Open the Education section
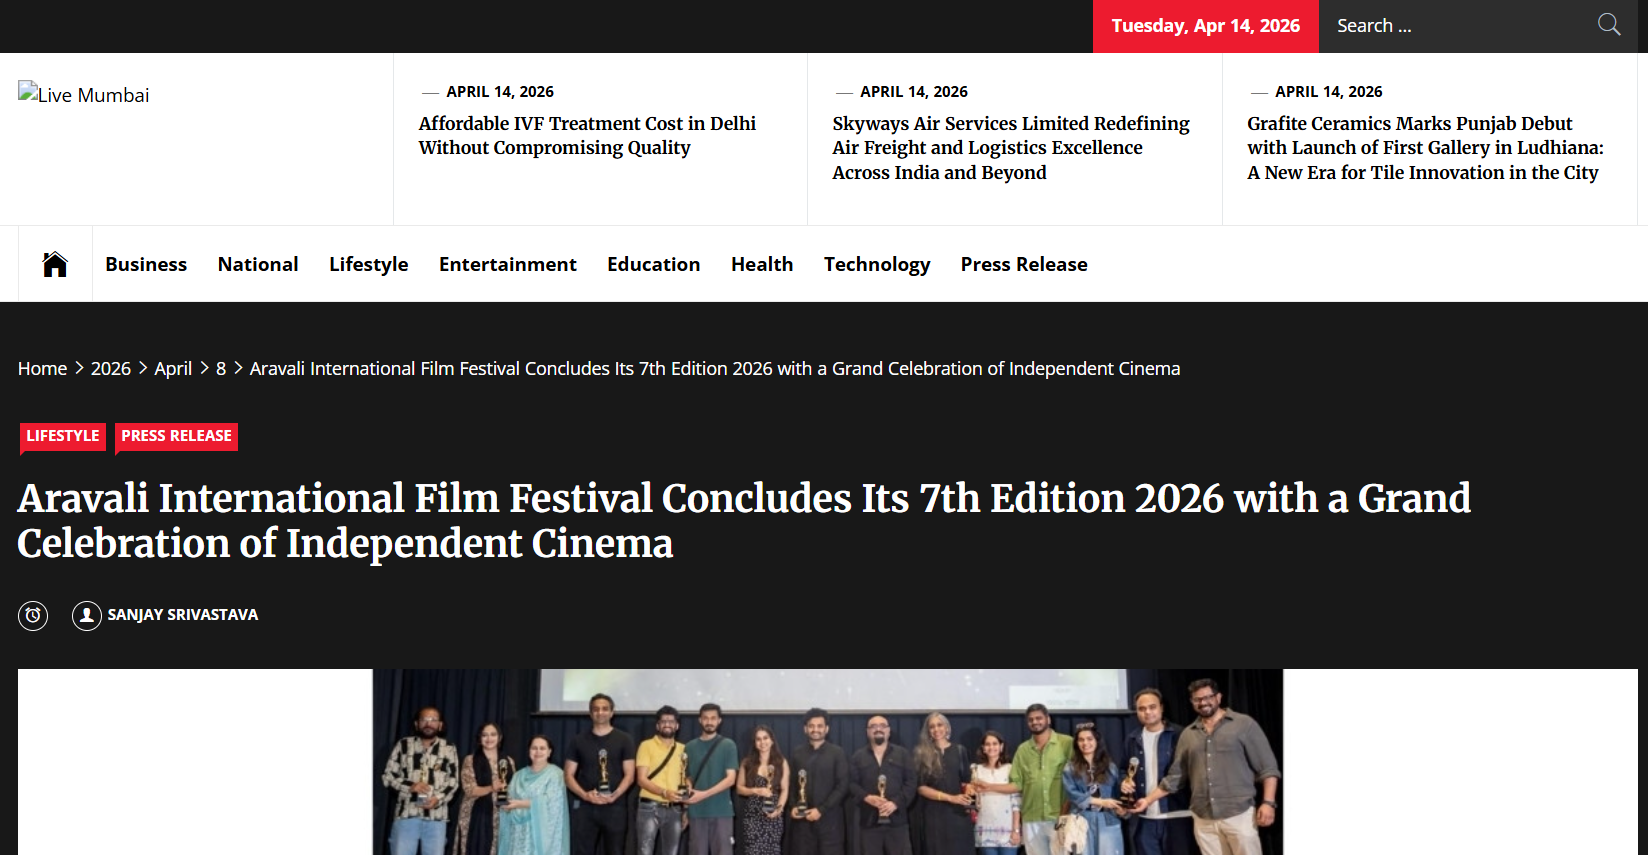 click(653, 264)
